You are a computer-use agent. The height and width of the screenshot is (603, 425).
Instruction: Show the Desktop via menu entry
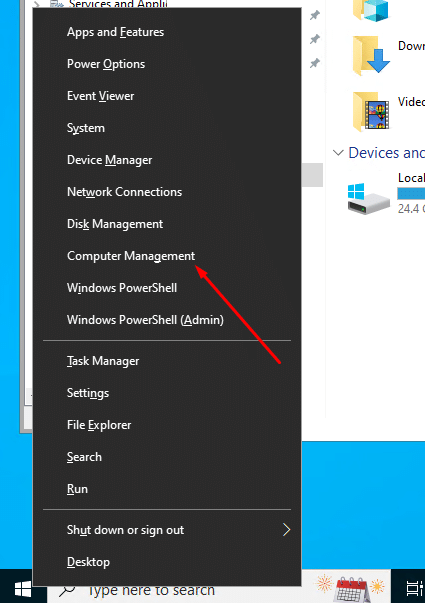[x=167, y=562]
